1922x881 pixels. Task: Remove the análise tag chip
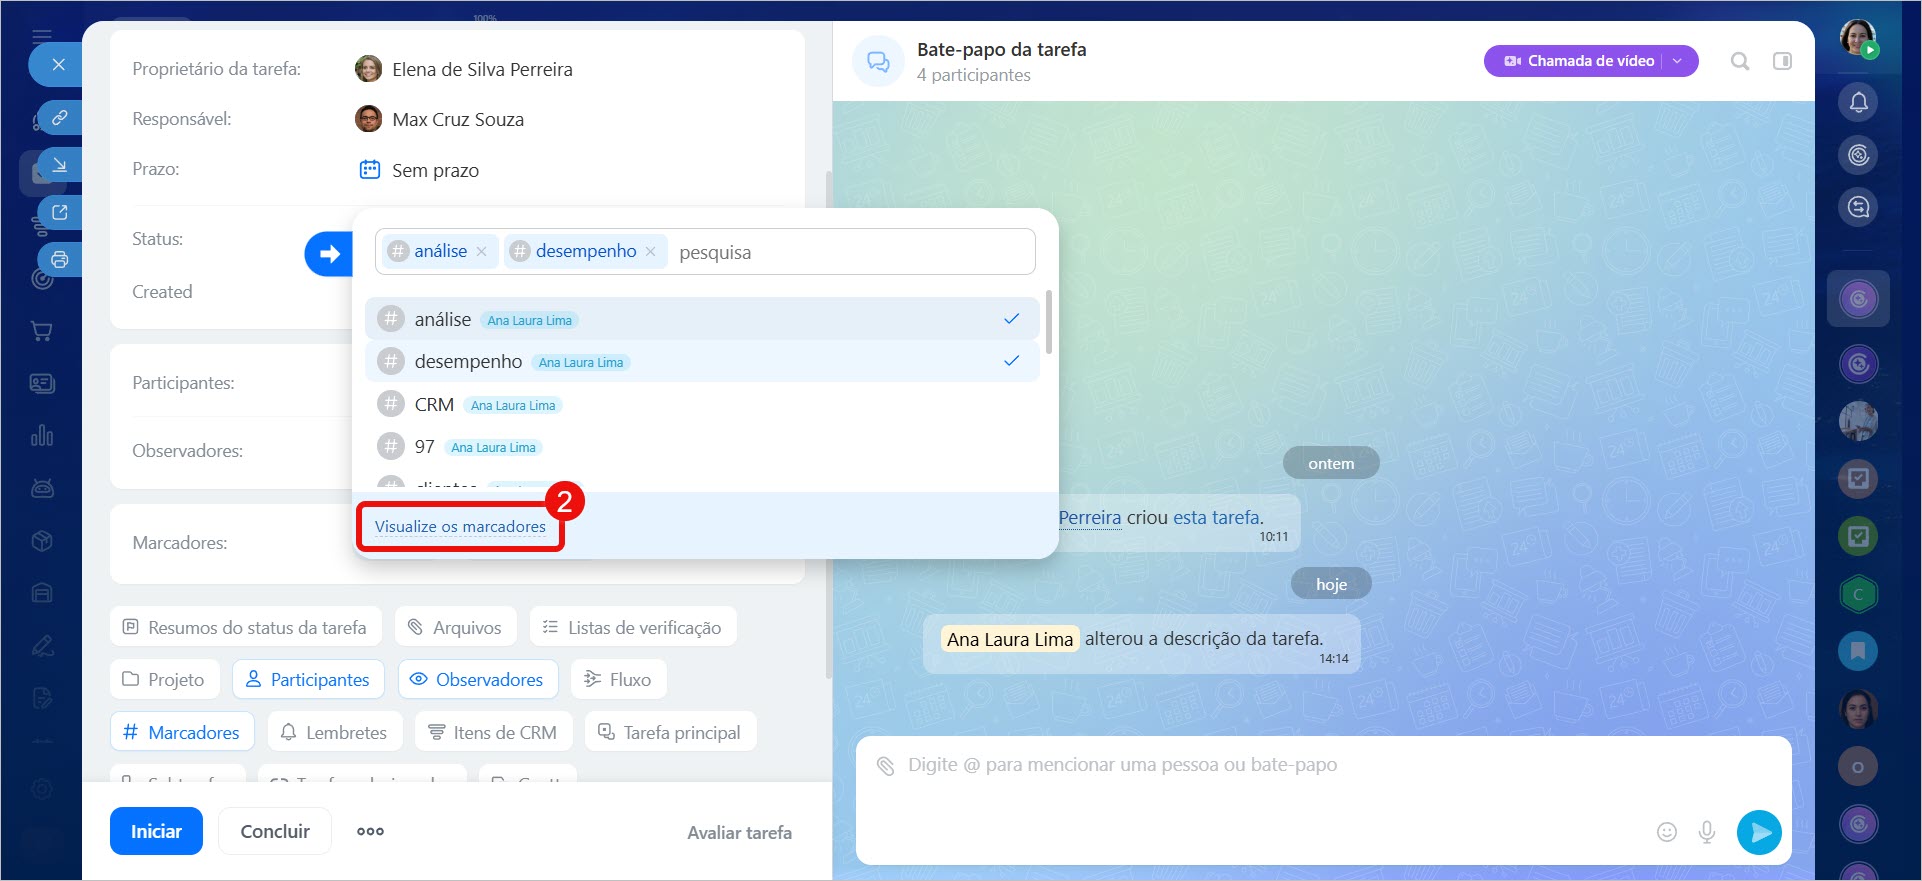pos(482,252)
